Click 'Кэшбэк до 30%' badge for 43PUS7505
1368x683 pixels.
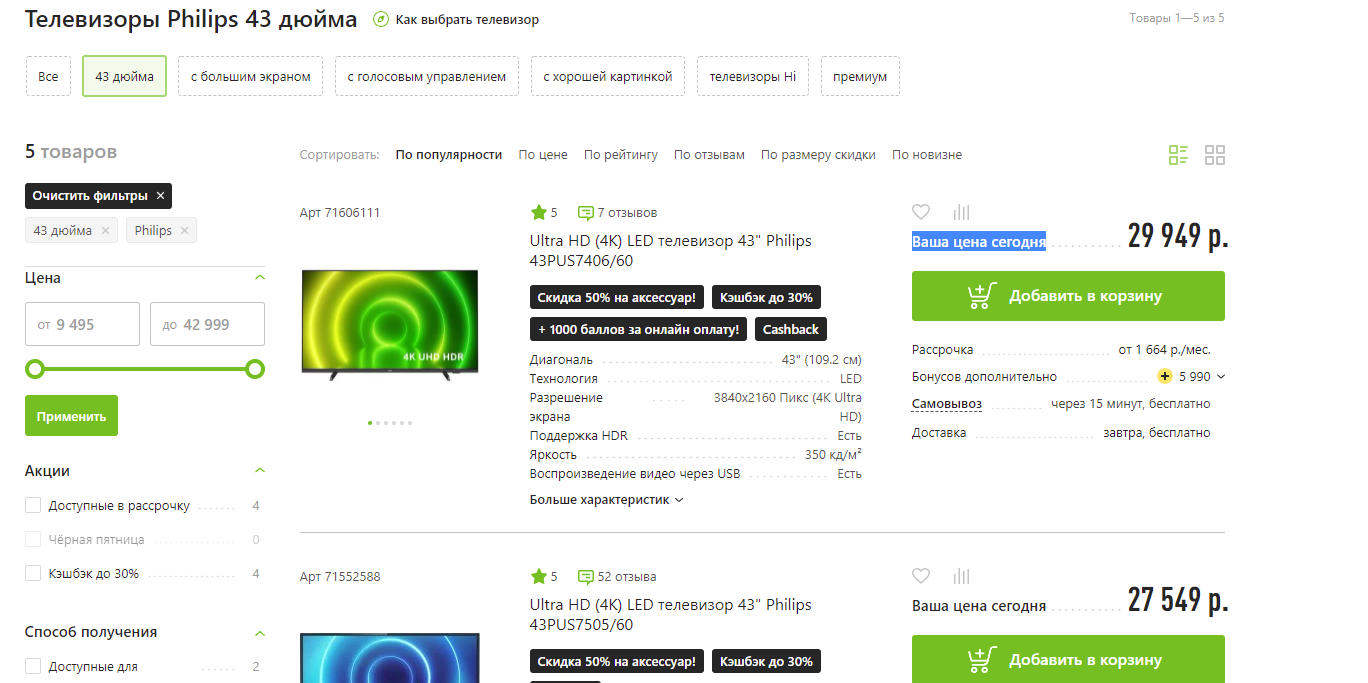(x=766, y=662)
